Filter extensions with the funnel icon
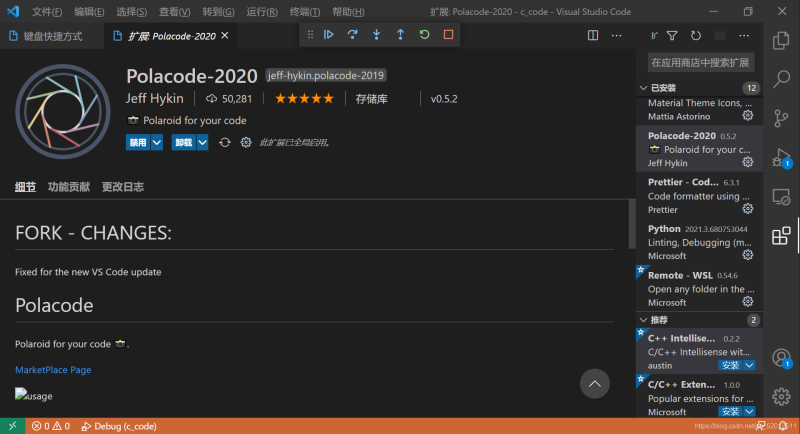The image size is (800, 434). pos(672,35)
